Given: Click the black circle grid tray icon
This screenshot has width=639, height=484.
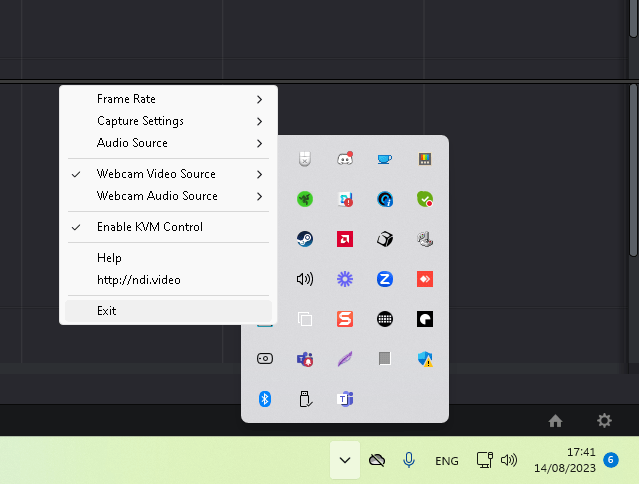Looking at the screenshot, I should 385,319.
